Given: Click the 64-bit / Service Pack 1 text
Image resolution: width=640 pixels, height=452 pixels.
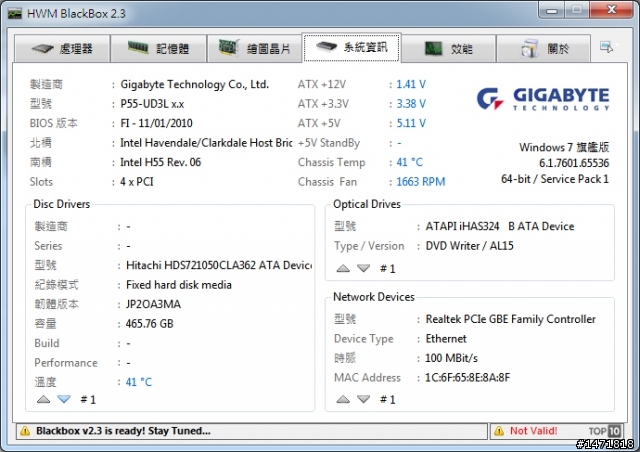Looking at the screenshot, I should (x=555, y=179).
